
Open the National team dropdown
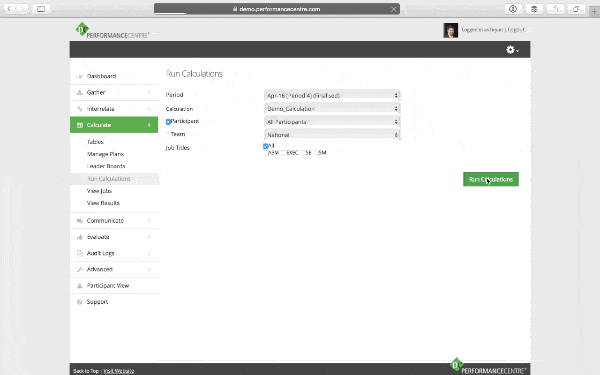(x=332, y=135)
